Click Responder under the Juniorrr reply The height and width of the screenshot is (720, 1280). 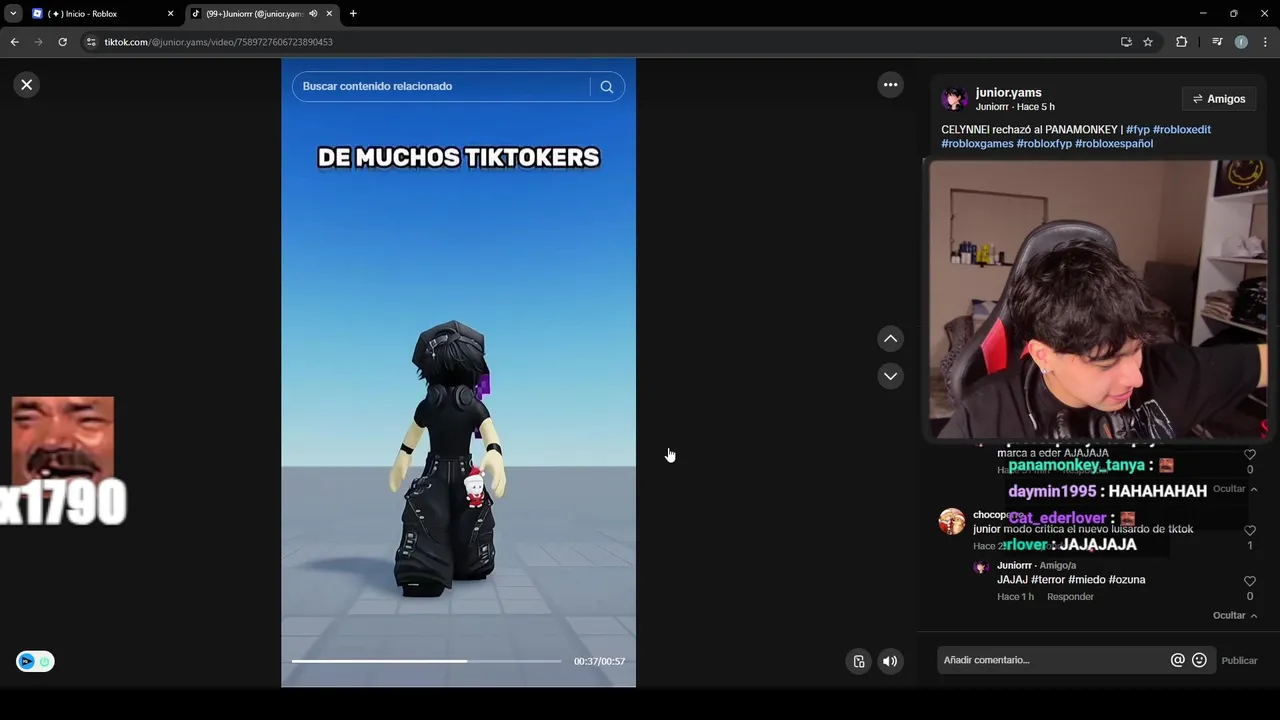pos(1070,597)
